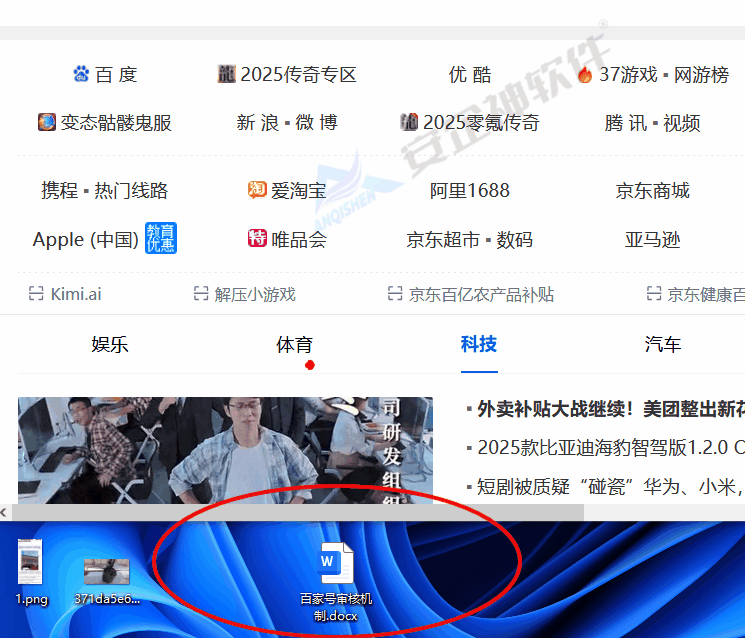The width and height of the screenshot is (745, 638).
Task: Click the icon beside 2025零氪传奇
Action: (x=409, y=122)
